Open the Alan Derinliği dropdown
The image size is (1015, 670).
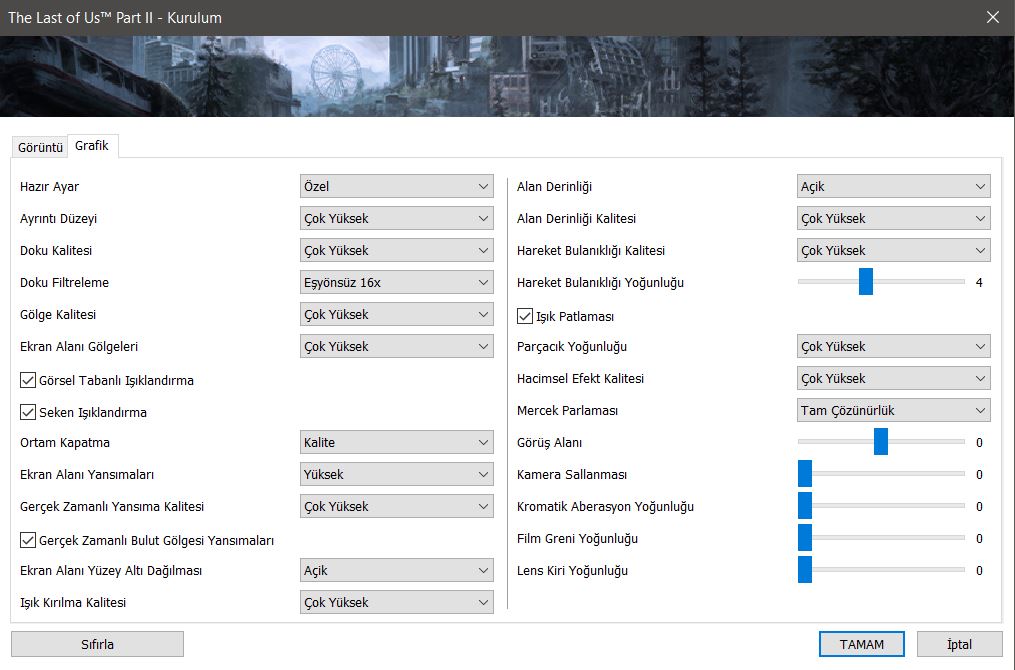click(893, 186)
